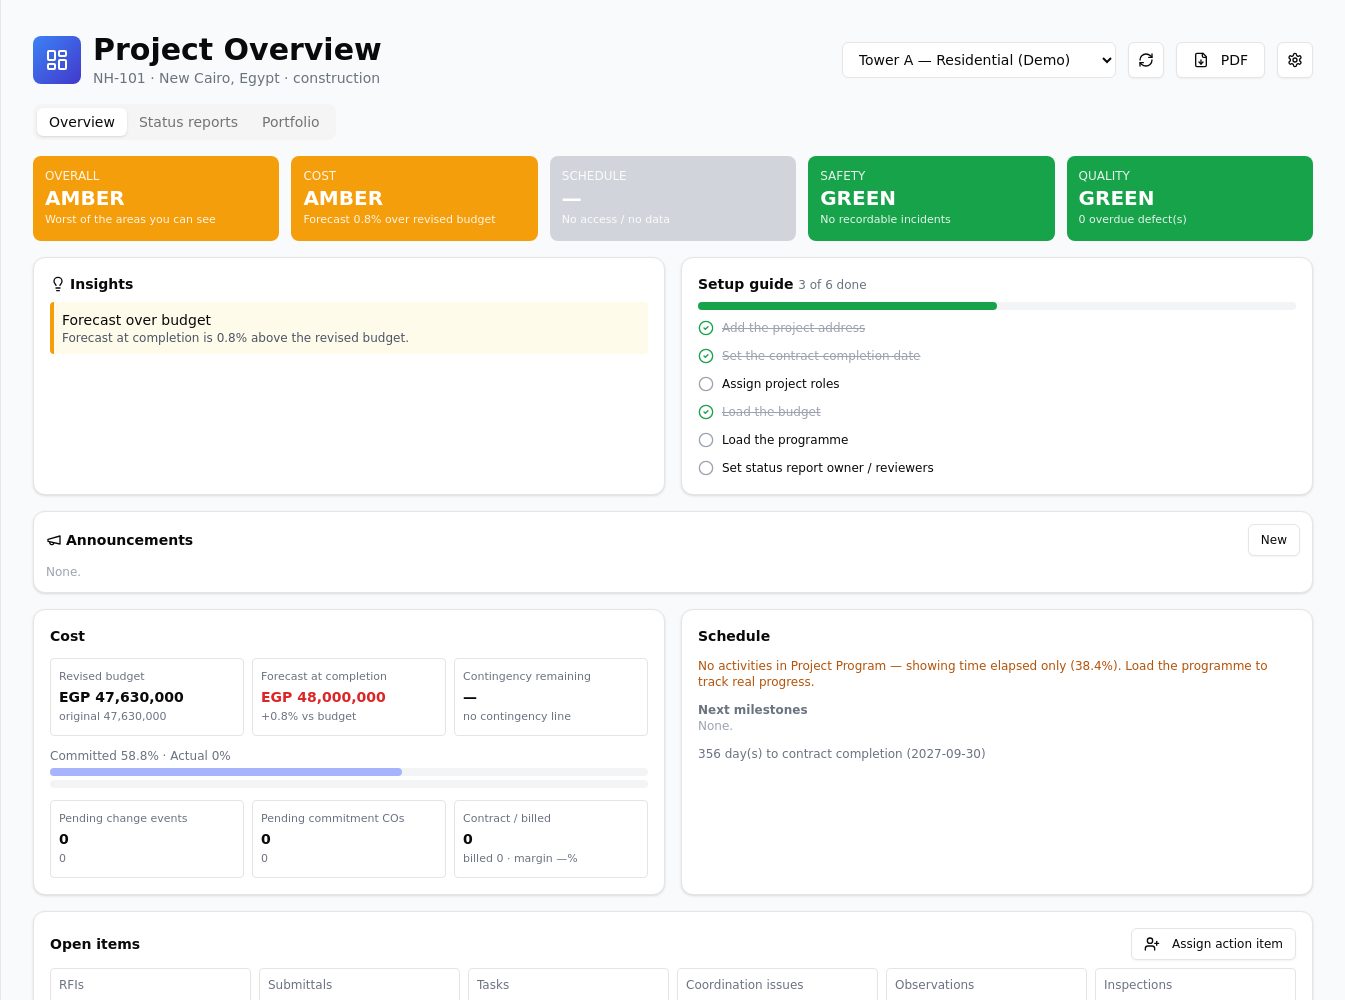Click the Pending commitment COs tile
Screen dimensions: 1345x1000
[349, 839]
